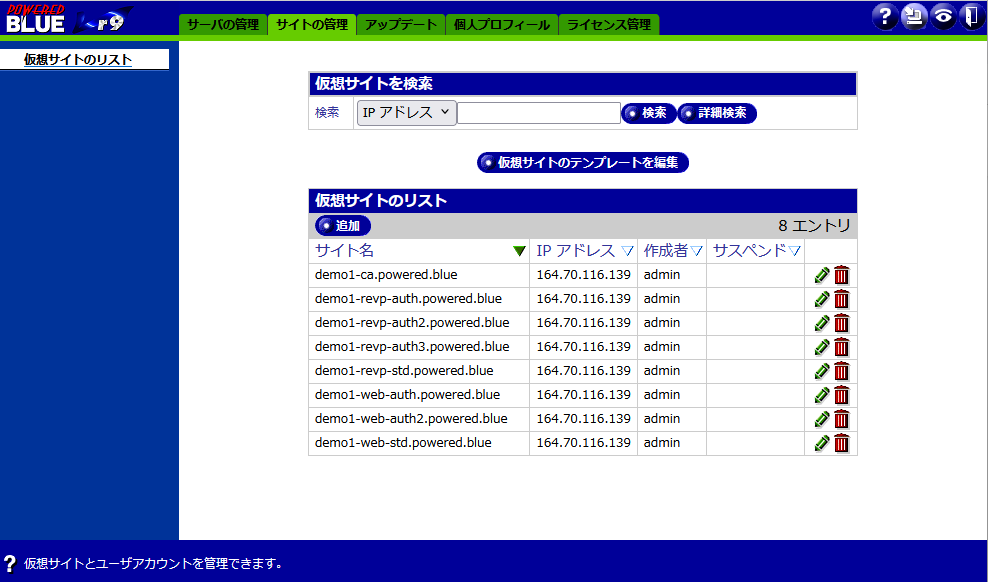Click the demo1-revp-auth.powered.blue site name

pyautogui.click(x=408, y=299)
